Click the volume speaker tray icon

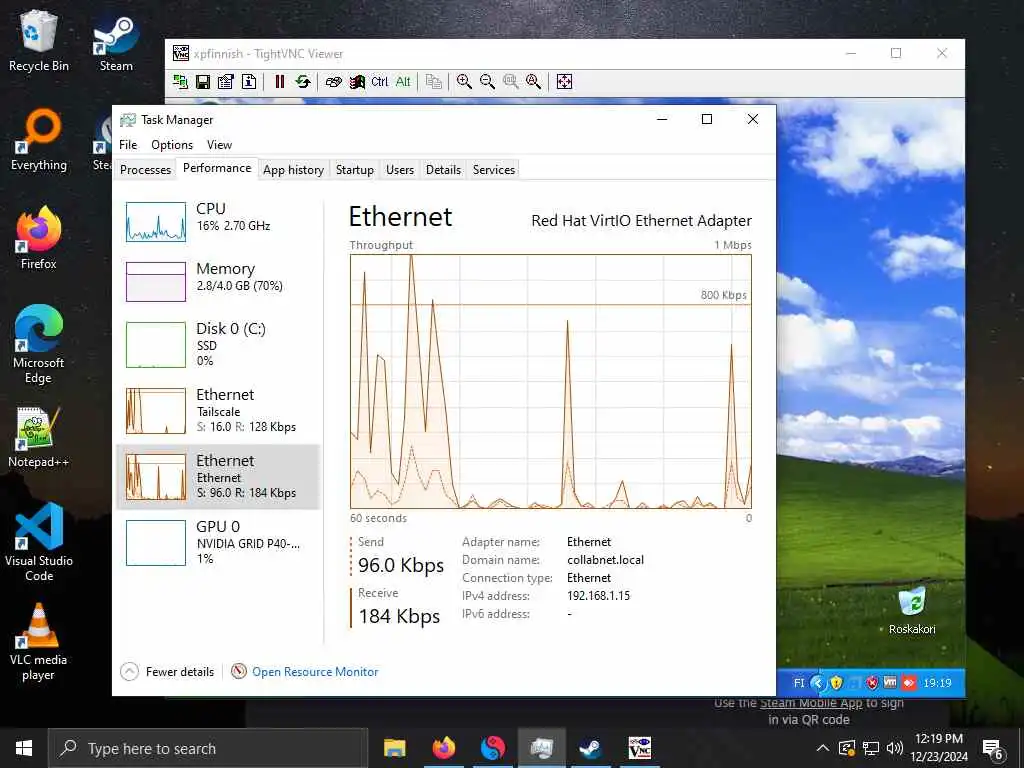coord(895,748)
